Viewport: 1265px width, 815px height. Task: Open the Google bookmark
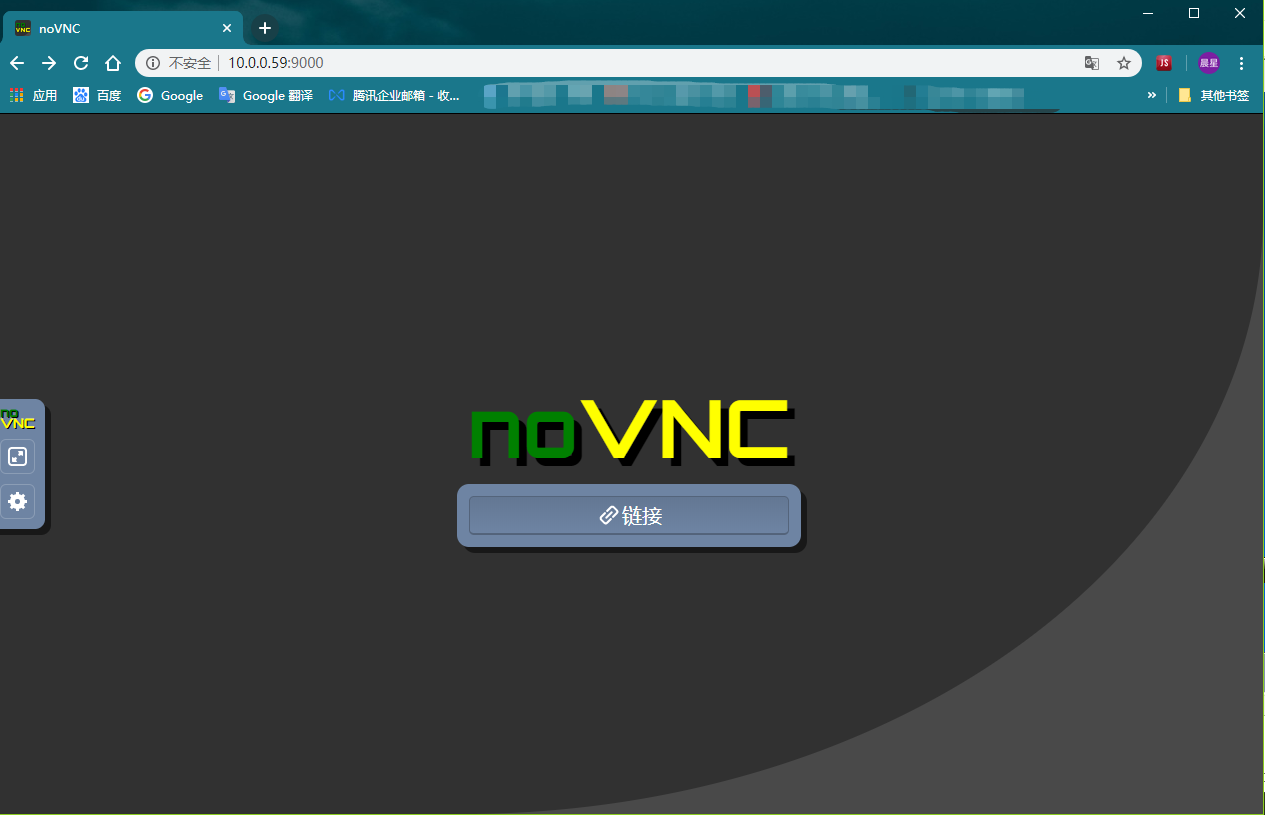pos(170,95)
